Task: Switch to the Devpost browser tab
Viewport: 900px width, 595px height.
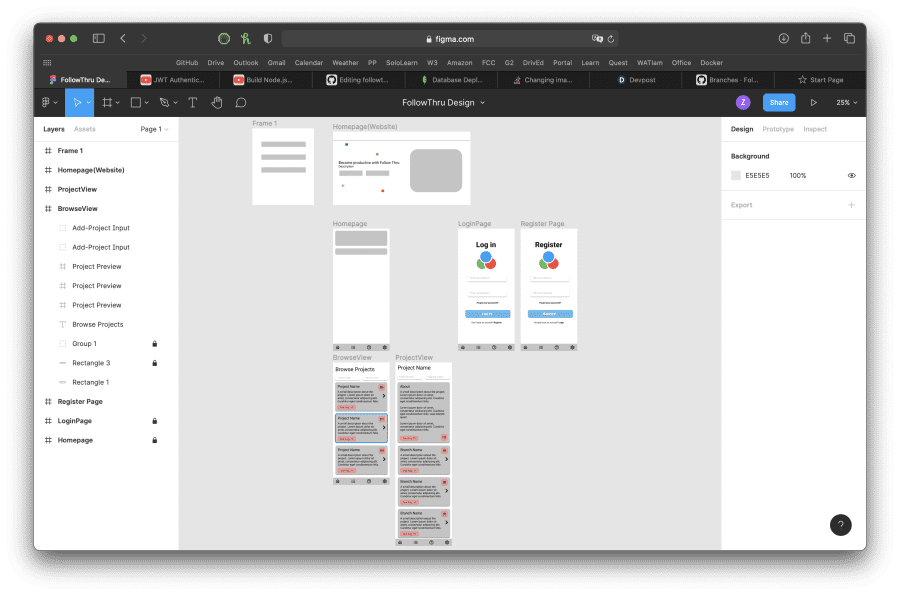Action: 636,80
